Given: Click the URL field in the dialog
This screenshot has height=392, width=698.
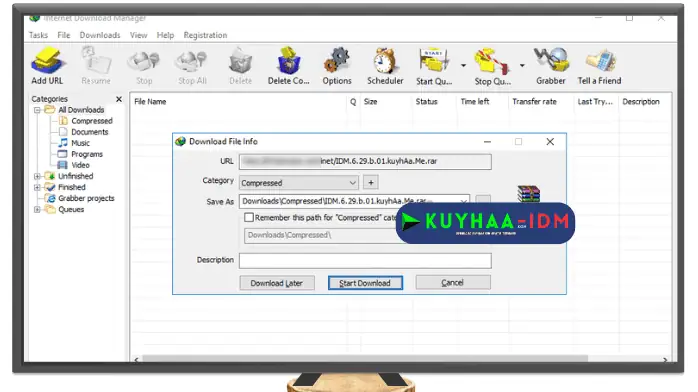Looking at the screenshot, I should (x=365, y=162).
